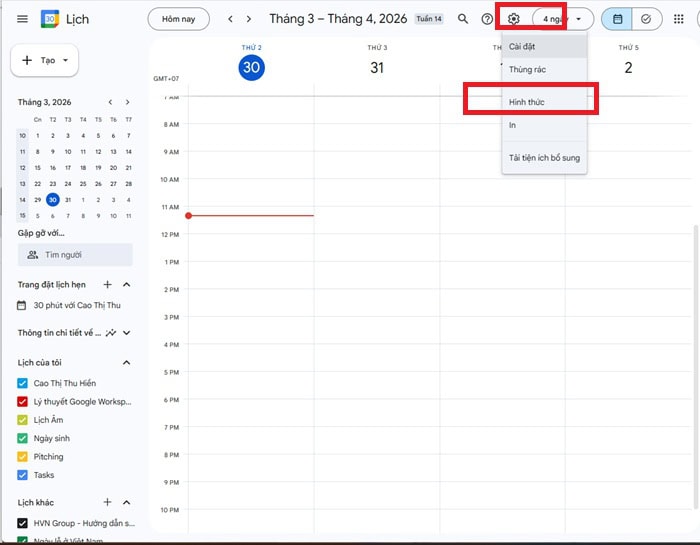Viewport: 700px width, 545px height.
Task: Toggle the Pitching calendar checkbox
Action: tap(23, 457)
